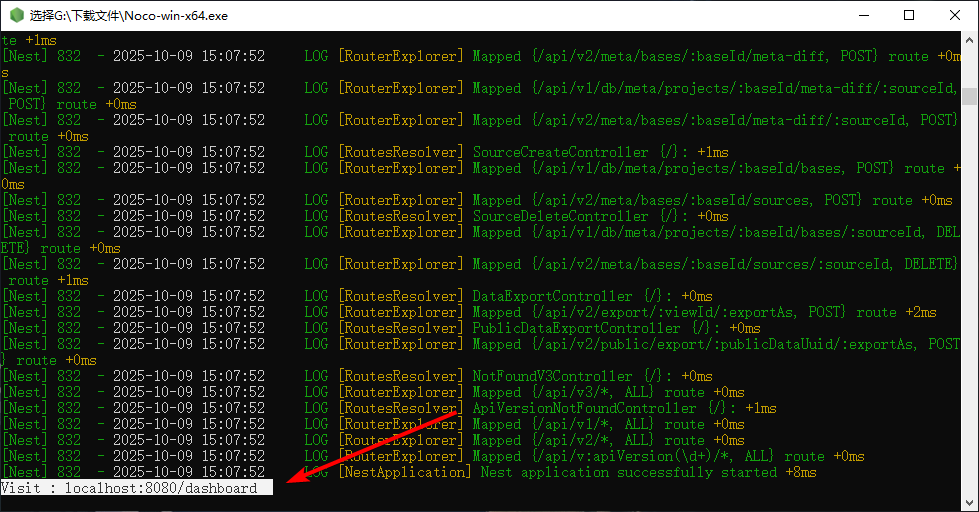This screenshot has width=979, height=512.
Task: Click the highlighted "Visit :" text
Action: tap(28, 488)
